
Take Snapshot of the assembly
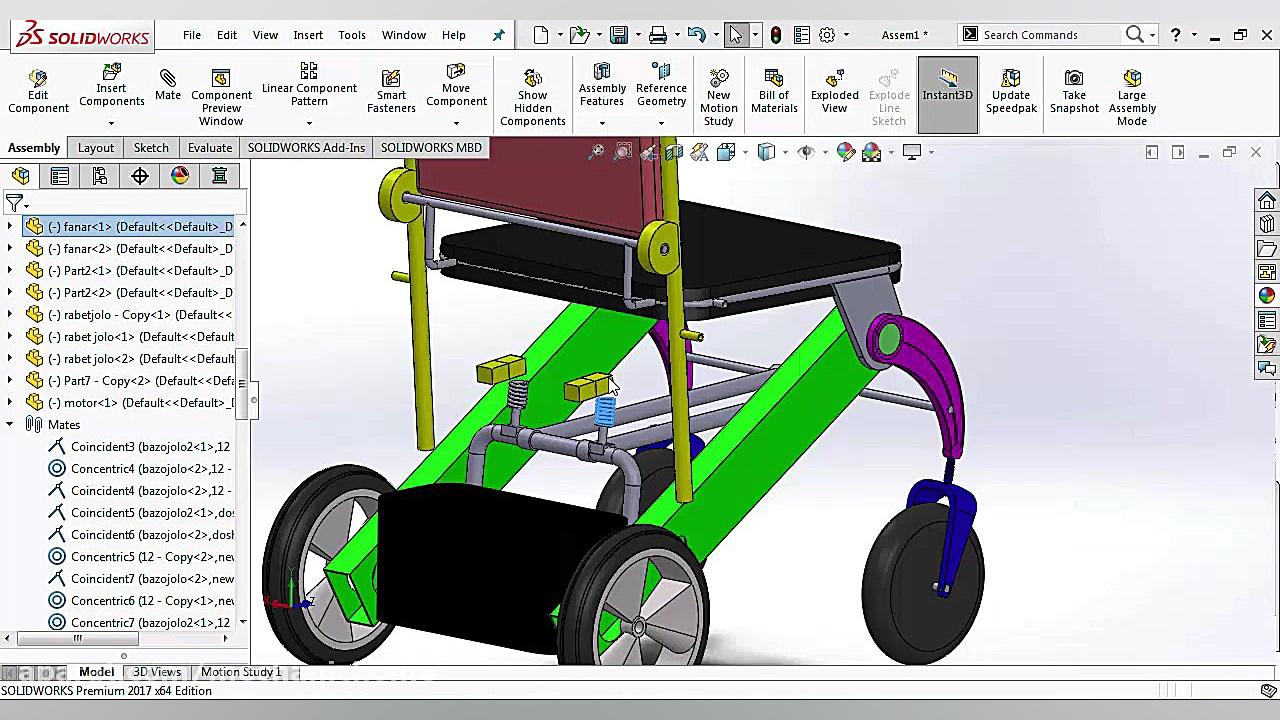point(1074,91)
